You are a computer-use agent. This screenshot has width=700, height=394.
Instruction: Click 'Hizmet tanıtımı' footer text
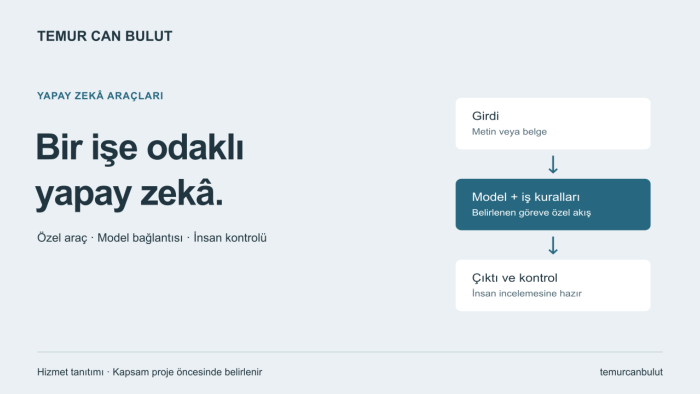tap(70, 372)
